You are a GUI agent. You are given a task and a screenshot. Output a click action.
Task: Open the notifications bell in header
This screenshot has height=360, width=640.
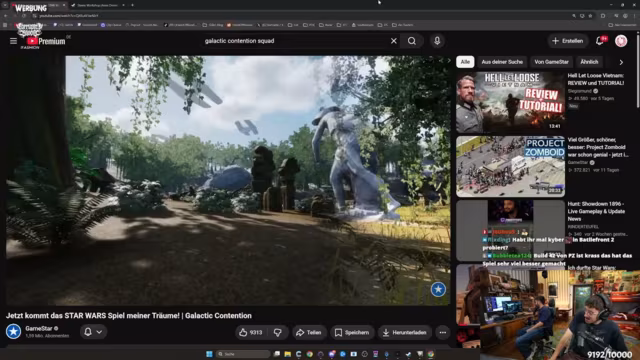(x=600, y=41)
